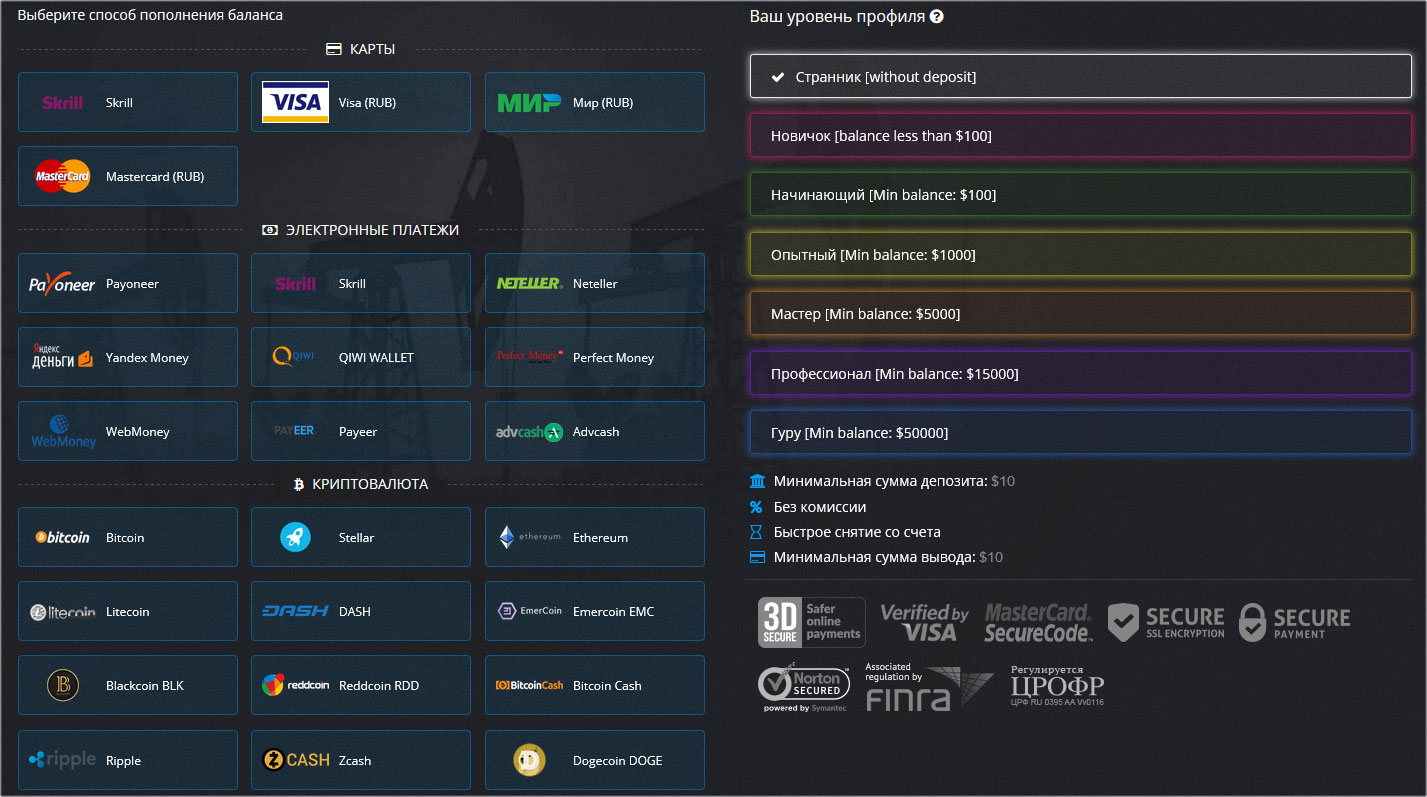Click the help icon beside profile level heading
Viewport: 1427px width, 797px height.
tap(937, 17)
